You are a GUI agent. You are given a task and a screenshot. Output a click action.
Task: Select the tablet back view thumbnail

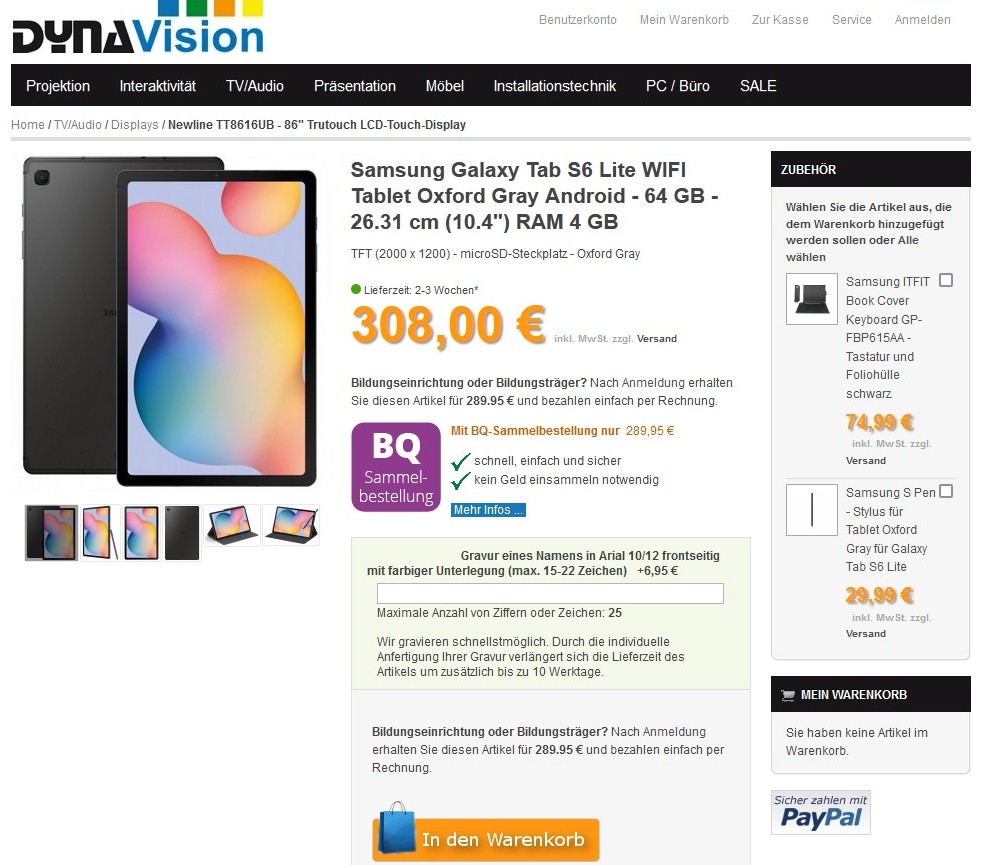pos(182,533)
